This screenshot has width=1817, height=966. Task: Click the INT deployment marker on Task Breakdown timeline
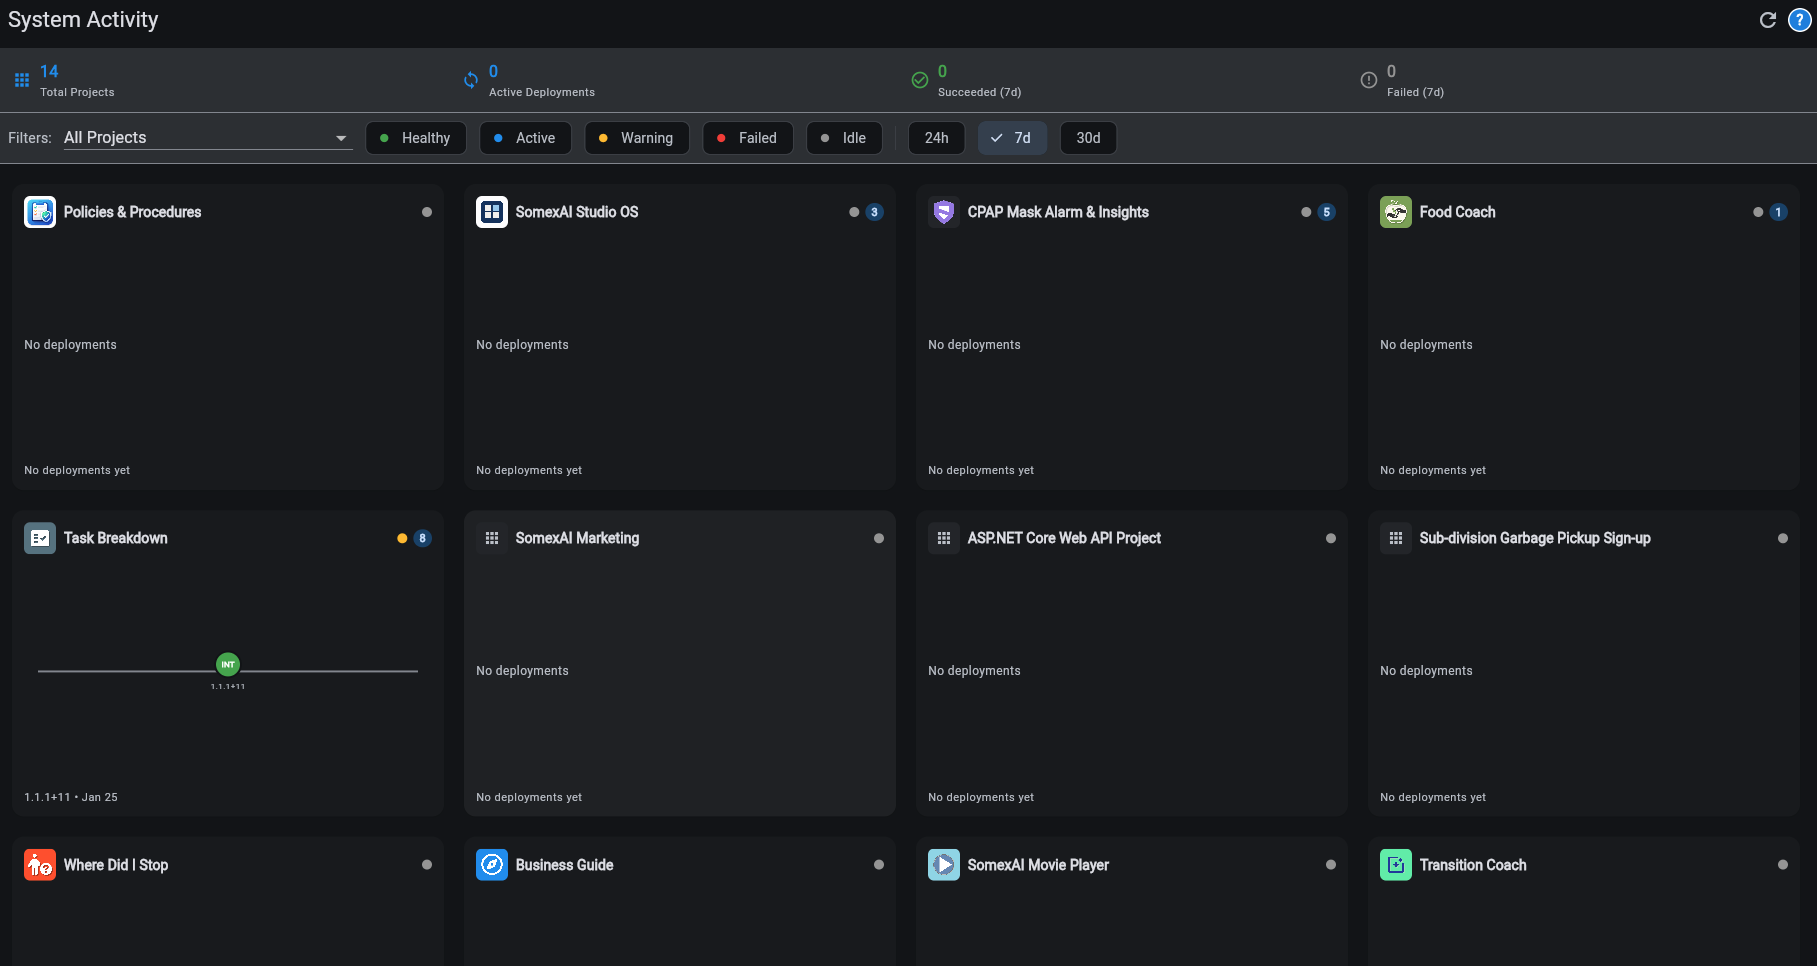tap(227, 663)
